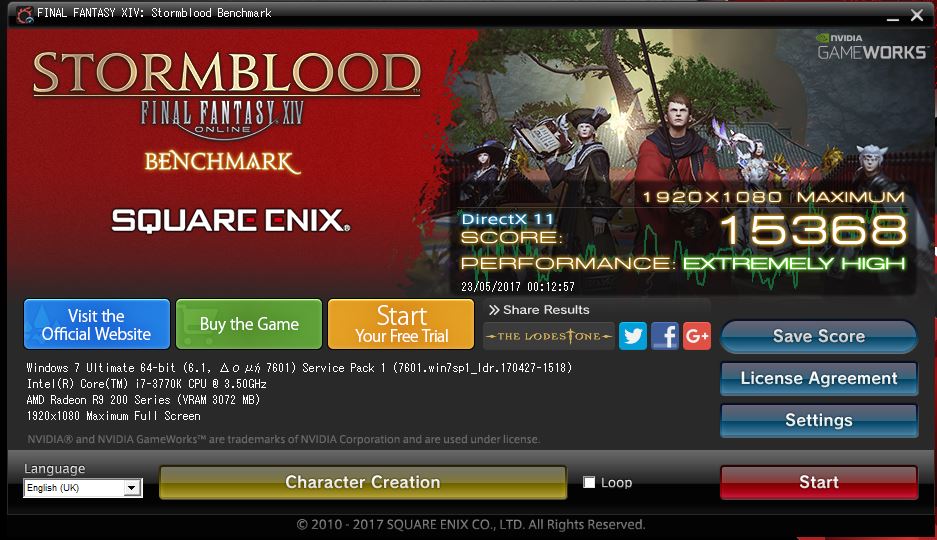The width and height of the screenshot is (937, 540).
Task: Click the Square Enix logo
Action: click(231, 220)
